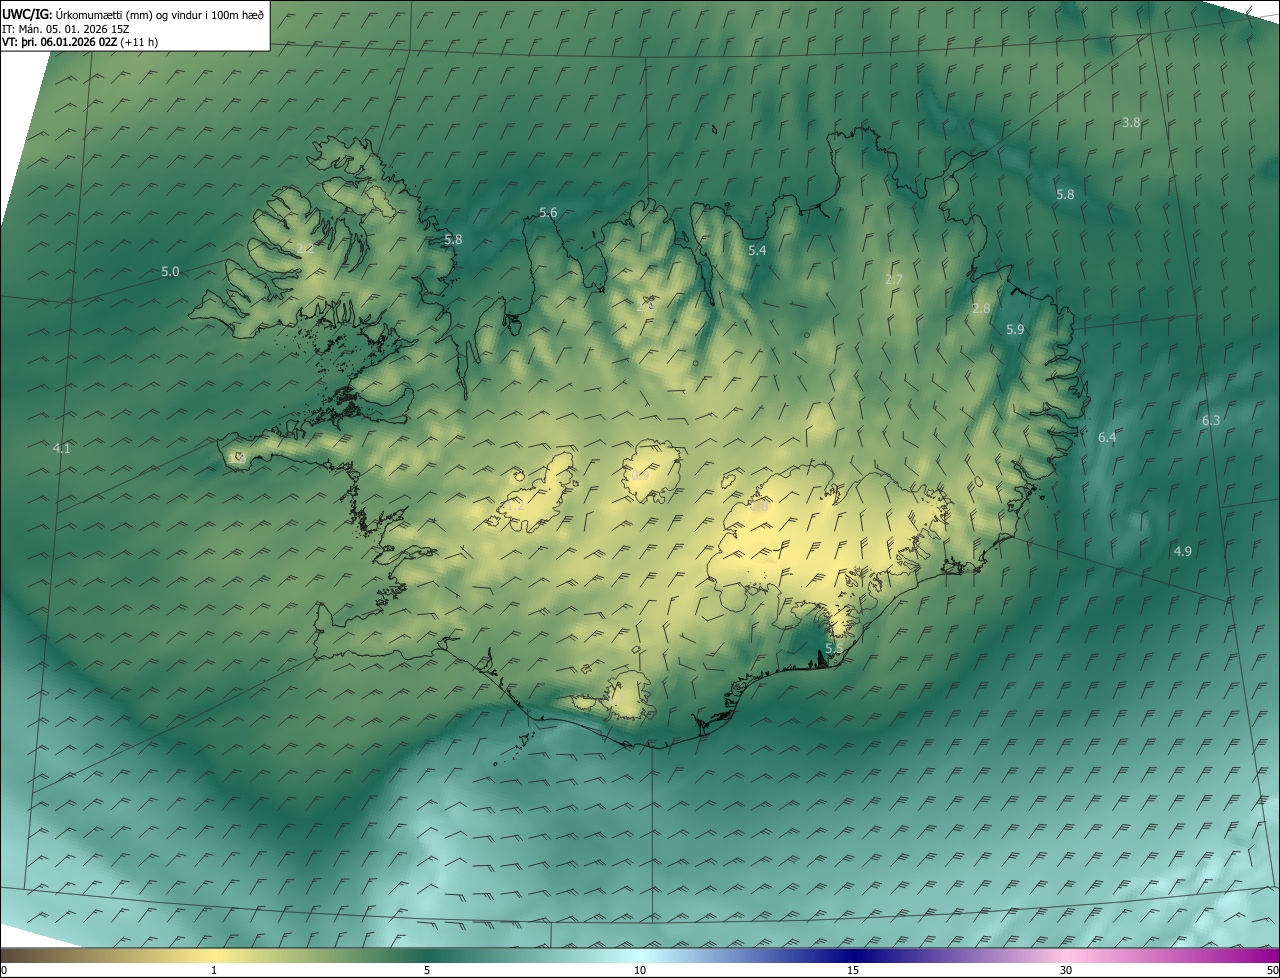Click the 2.7 value label on map
The image size is (1280, 978).
tap(894, 279)
